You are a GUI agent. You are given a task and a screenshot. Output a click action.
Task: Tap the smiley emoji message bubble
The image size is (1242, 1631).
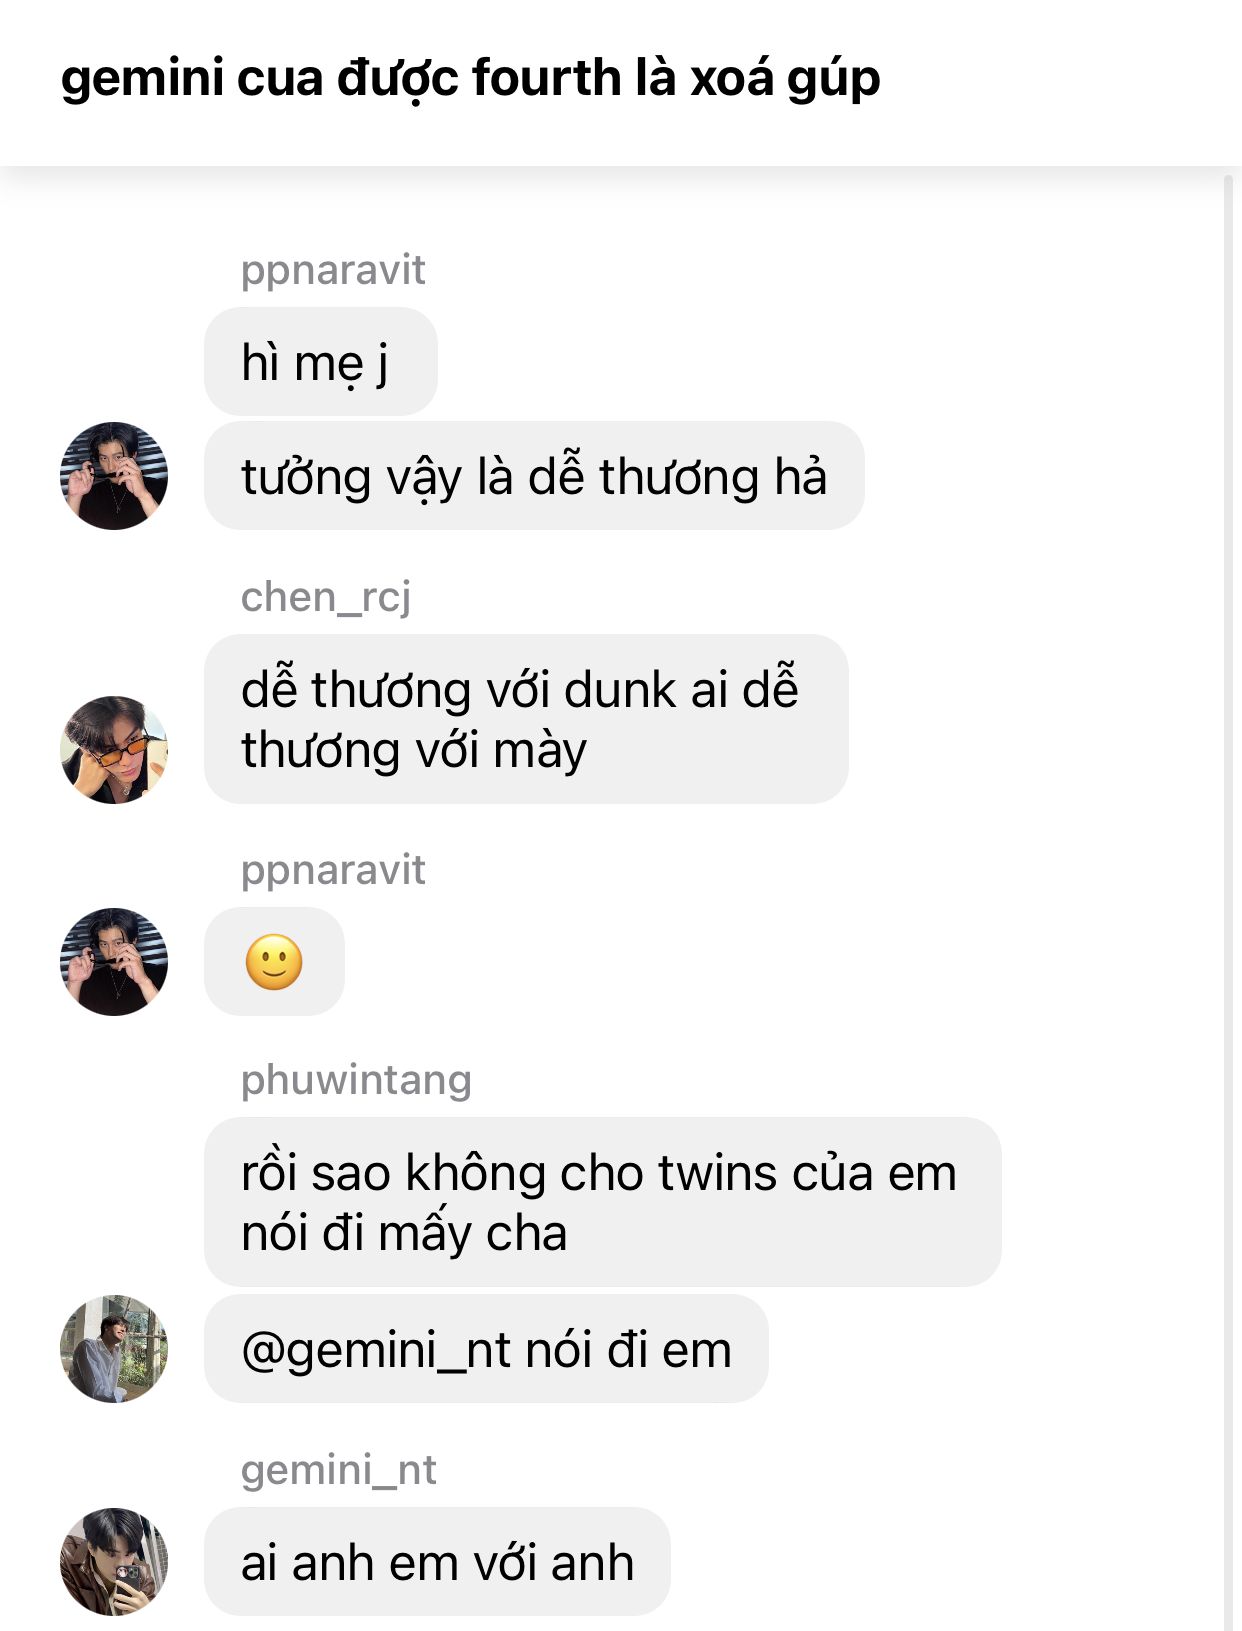(x=274, y=962)
